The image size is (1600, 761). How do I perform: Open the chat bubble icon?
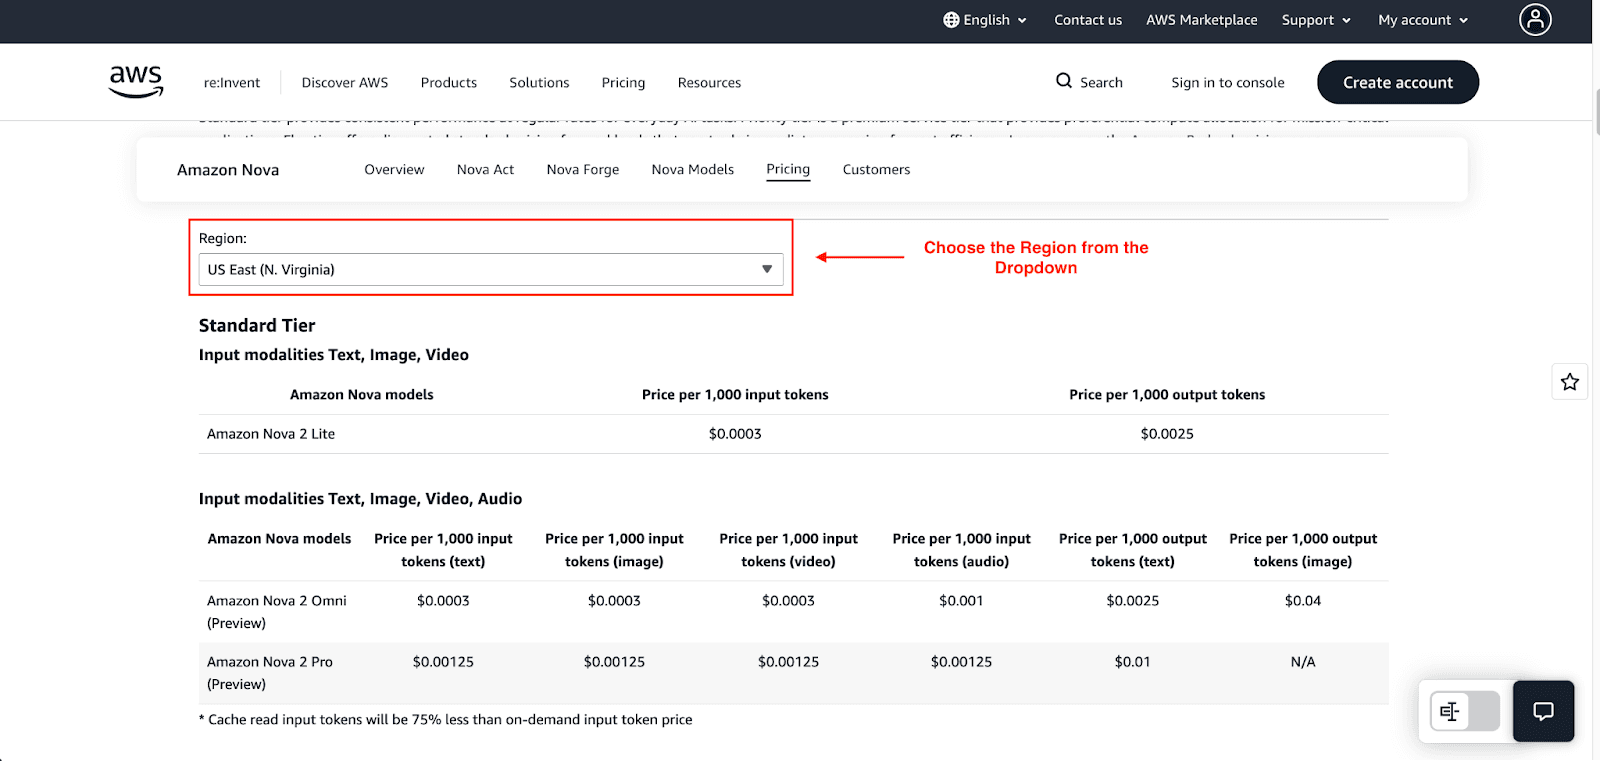tap(1543, 711)
